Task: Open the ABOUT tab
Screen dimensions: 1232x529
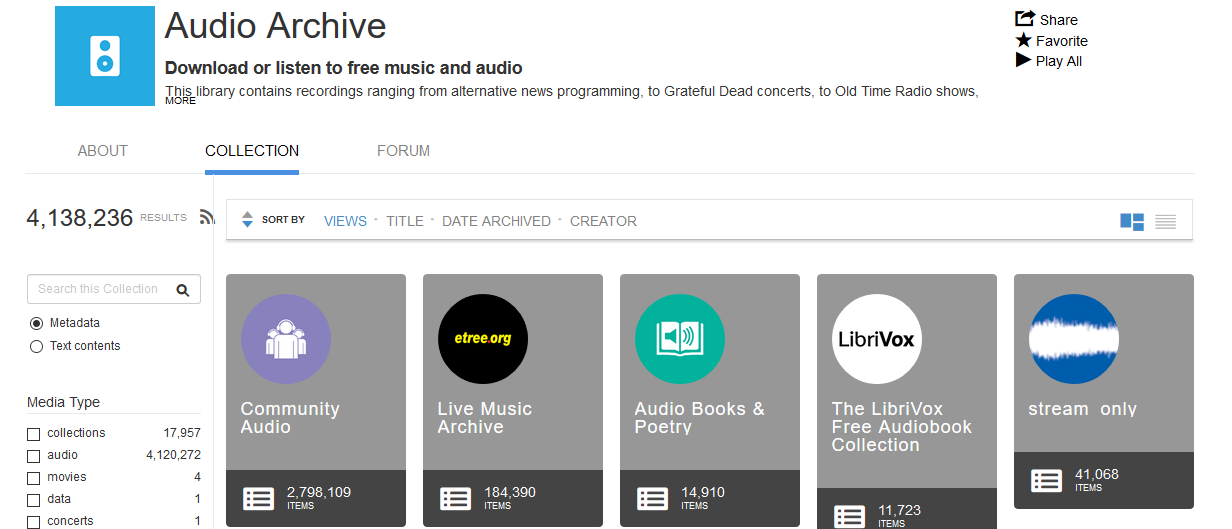Action: (x=103, y=151)
